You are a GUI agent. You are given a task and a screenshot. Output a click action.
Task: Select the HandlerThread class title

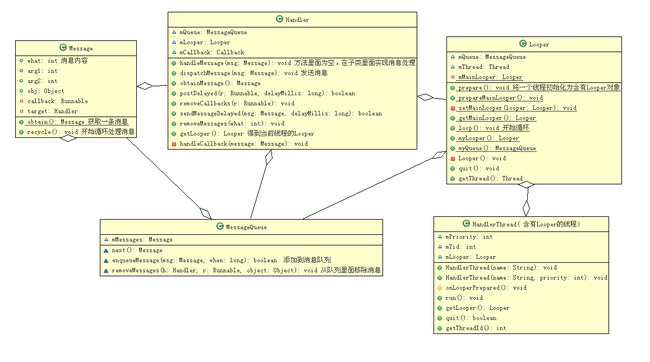(x=526, y=224)
